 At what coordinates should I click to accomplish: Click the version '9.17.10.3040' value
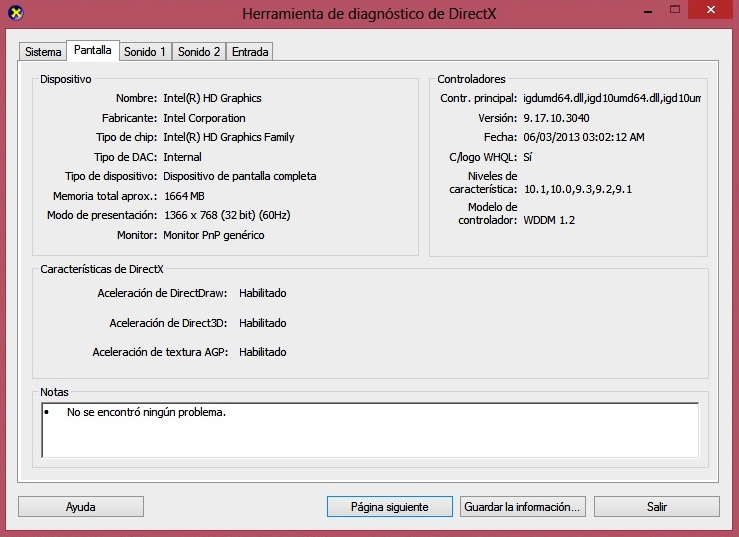click(x=556, y=118)
